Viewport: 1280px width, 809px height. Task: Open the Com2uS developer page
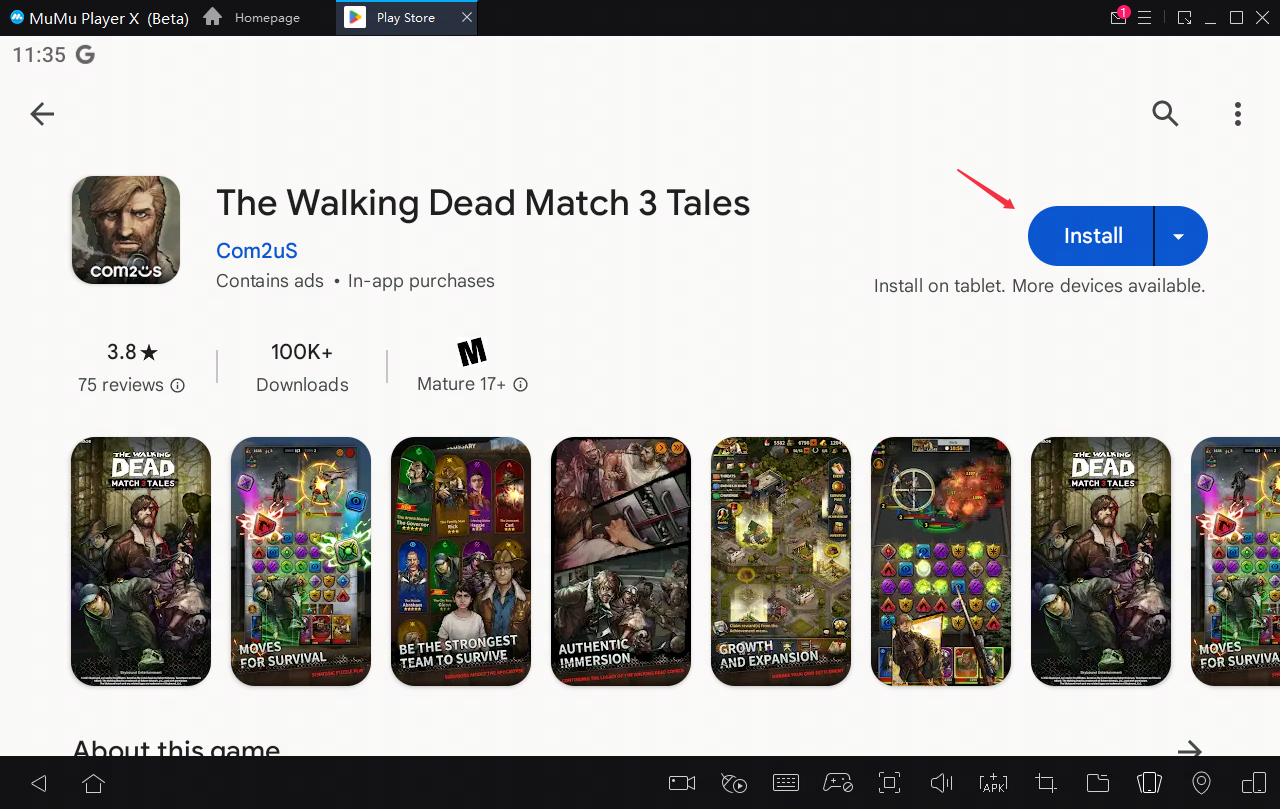pos(257,251)
